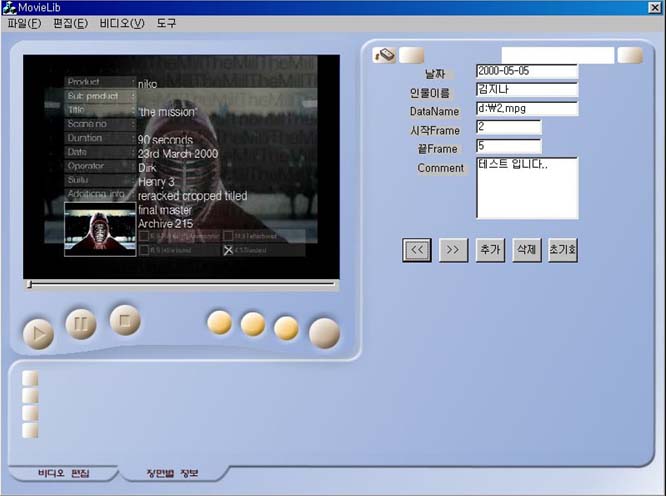Click the eraser icon above the form
The width and height of the screenshot is (667, 496).
(x=385, y=55)
